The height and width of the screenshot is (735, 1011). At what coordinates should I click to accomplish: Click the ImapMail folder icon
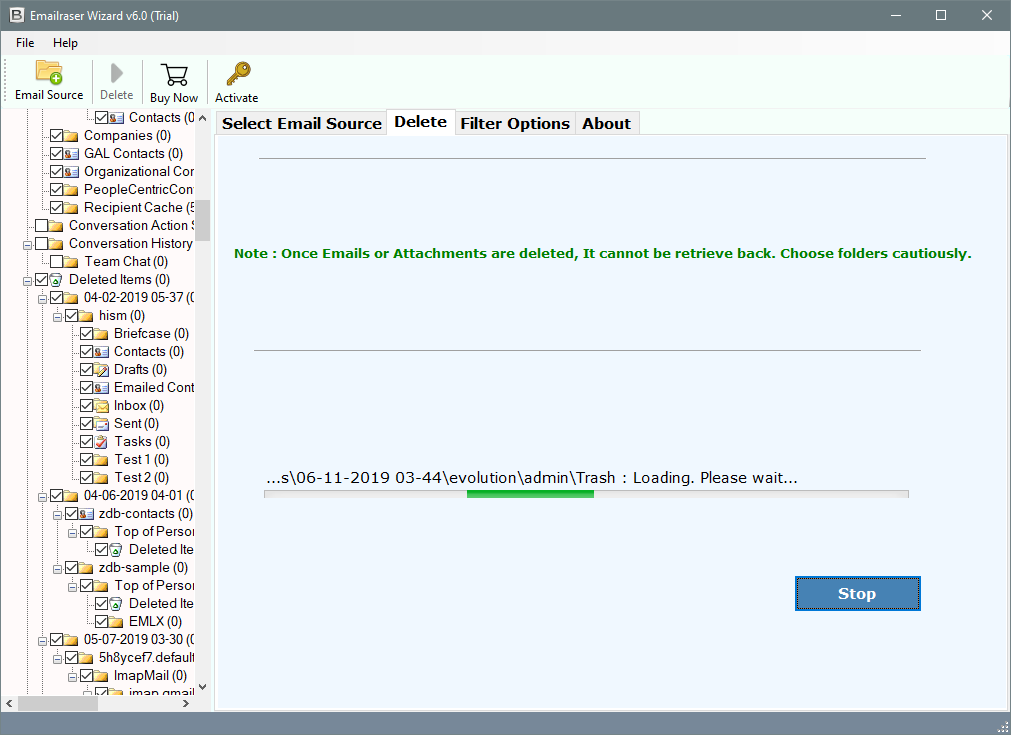coord(101,676)
